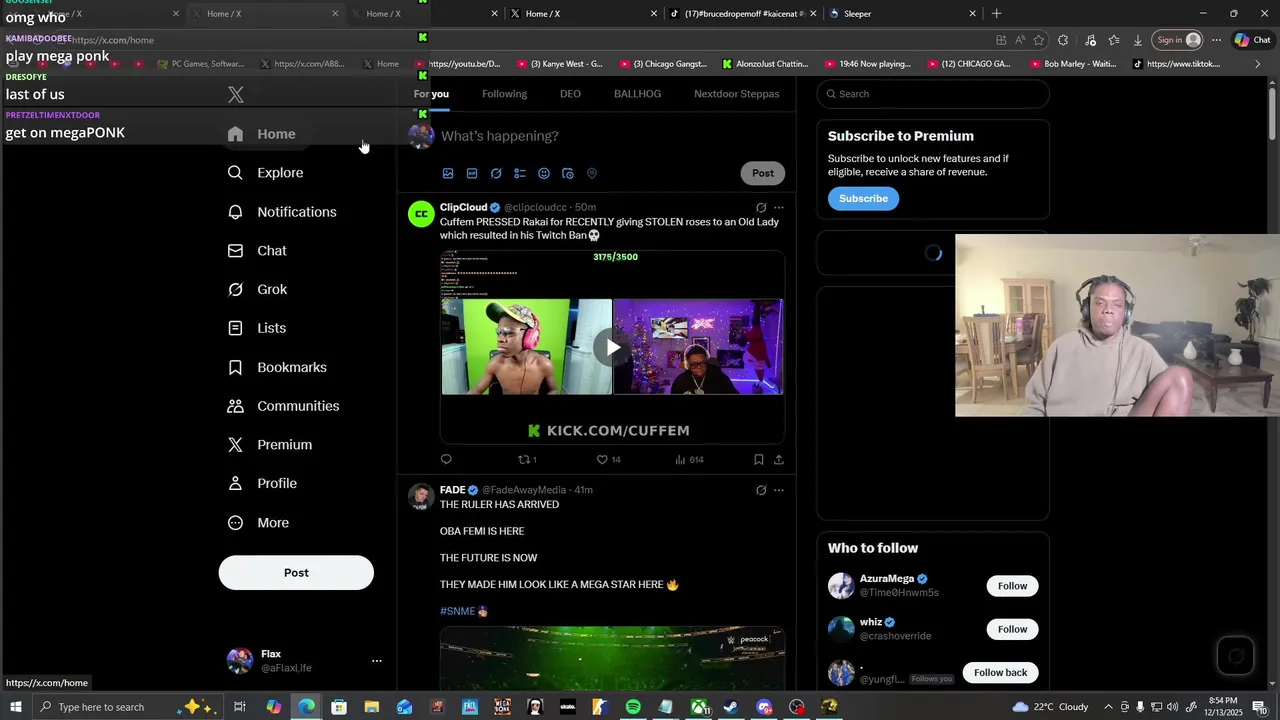Click the Bookmarks ribbon icon in sidebar

click(x=235, y=367)
